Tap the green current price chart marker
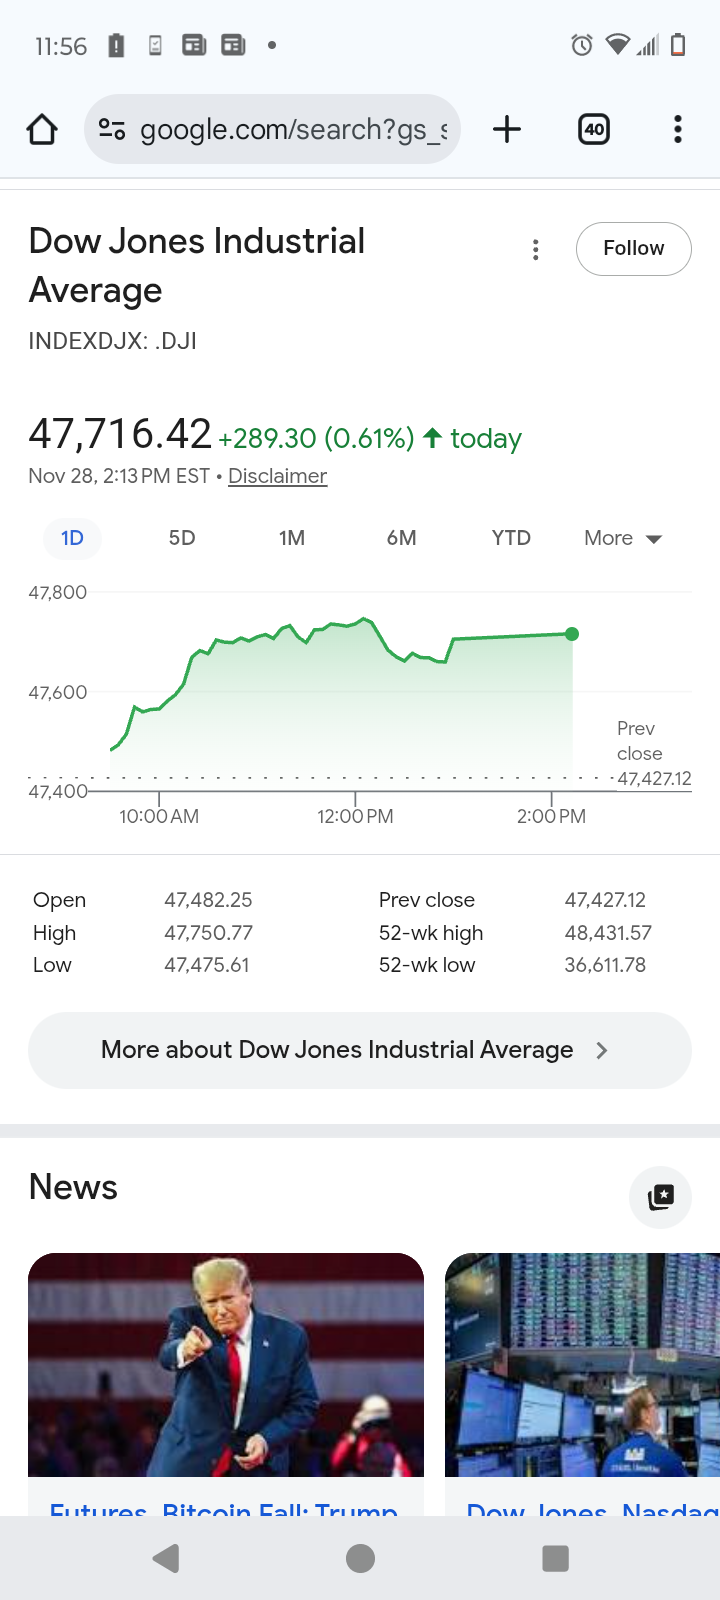 pos(572,634)
